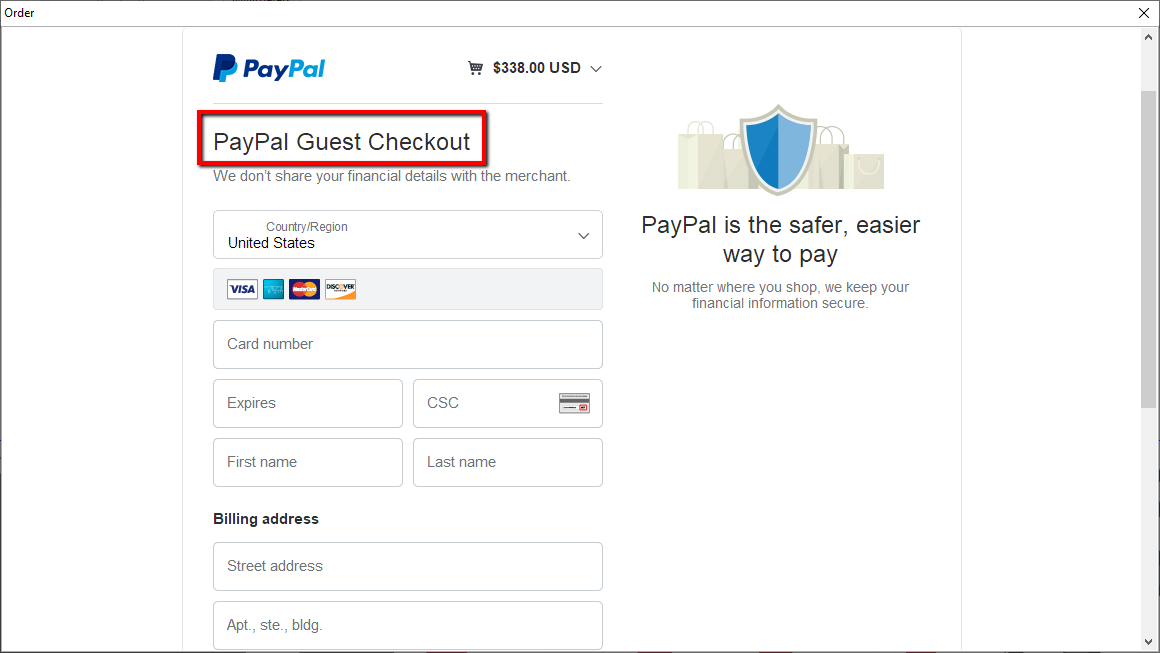Click the chevron next to cart total
Image resolution: width=1160 pixels, height=653 pixels.
(596, 69)
